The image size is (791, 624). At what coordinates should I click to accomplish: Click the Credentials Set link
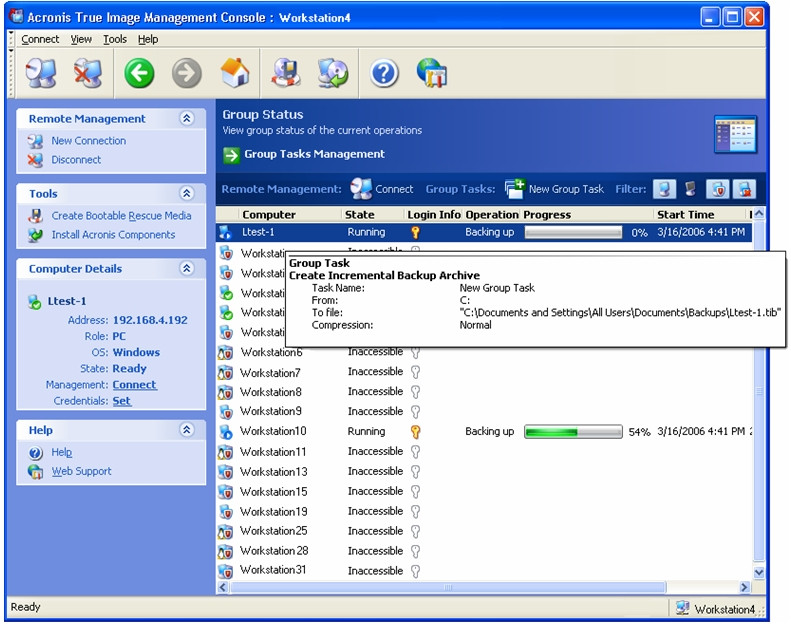122,401
